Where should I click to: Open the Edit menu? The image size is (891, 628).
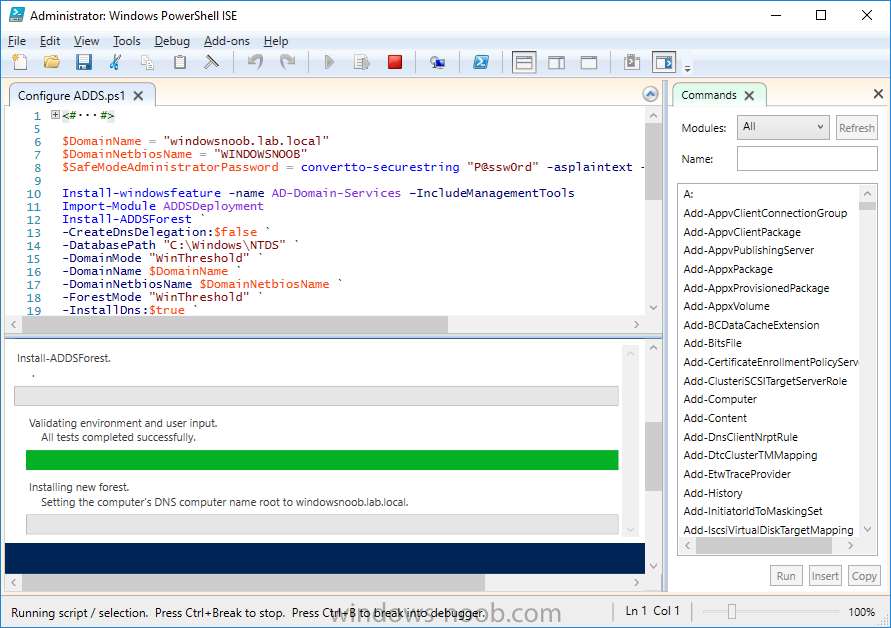(49, 41)
